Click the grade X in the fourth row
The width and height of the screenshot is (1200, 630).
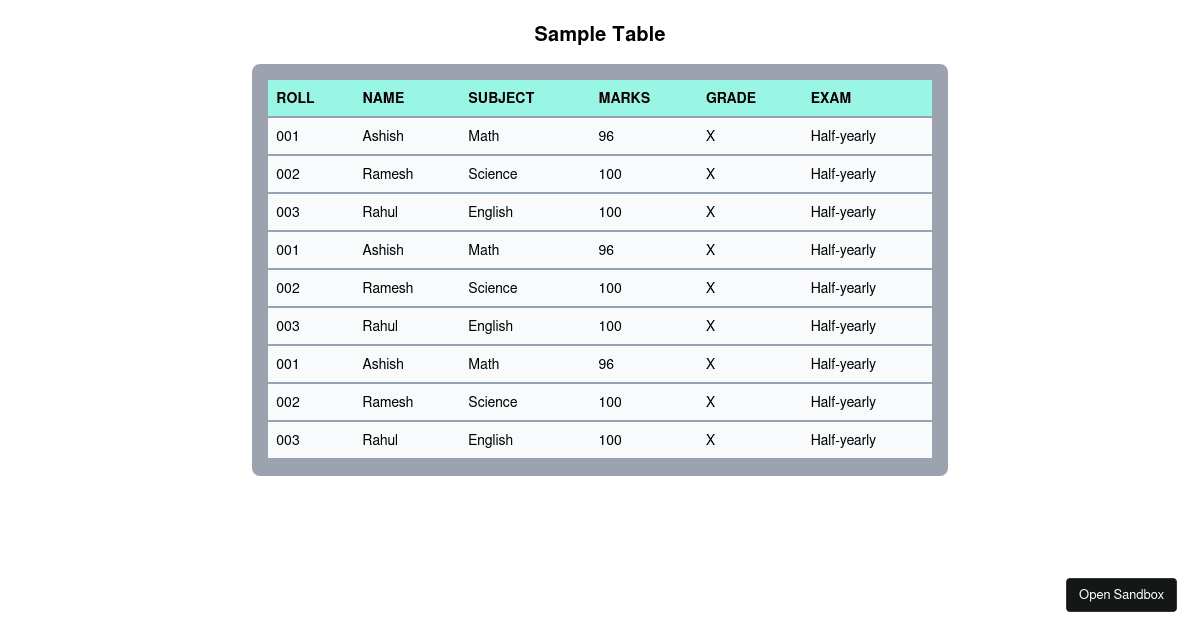click(710, 250)
